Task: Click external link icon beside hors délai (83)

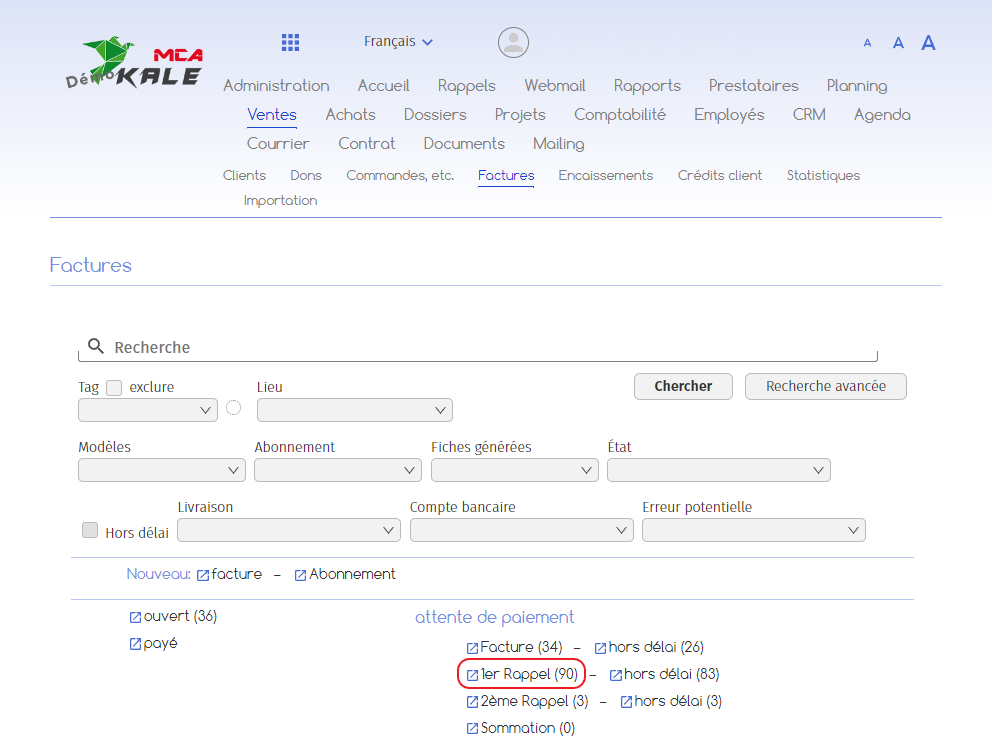Action: click(x=616, y=675)
